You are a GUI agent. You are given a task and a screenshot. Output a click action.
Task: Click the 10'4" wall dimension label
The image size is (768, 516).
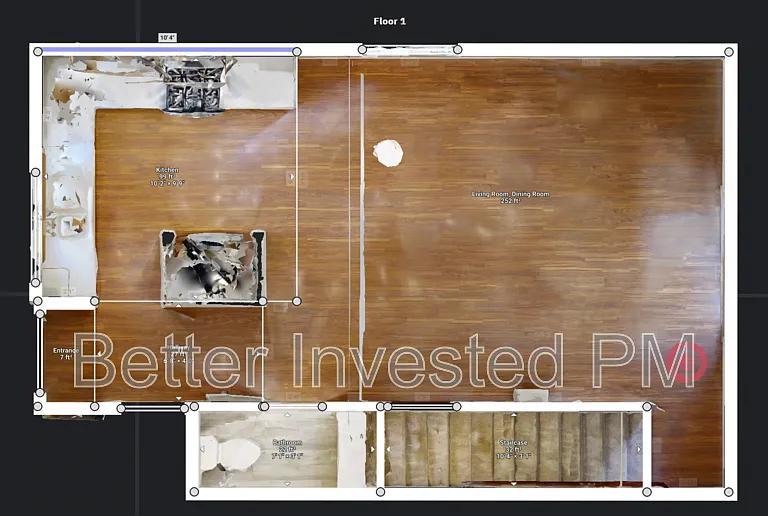(x=167, y=37)
